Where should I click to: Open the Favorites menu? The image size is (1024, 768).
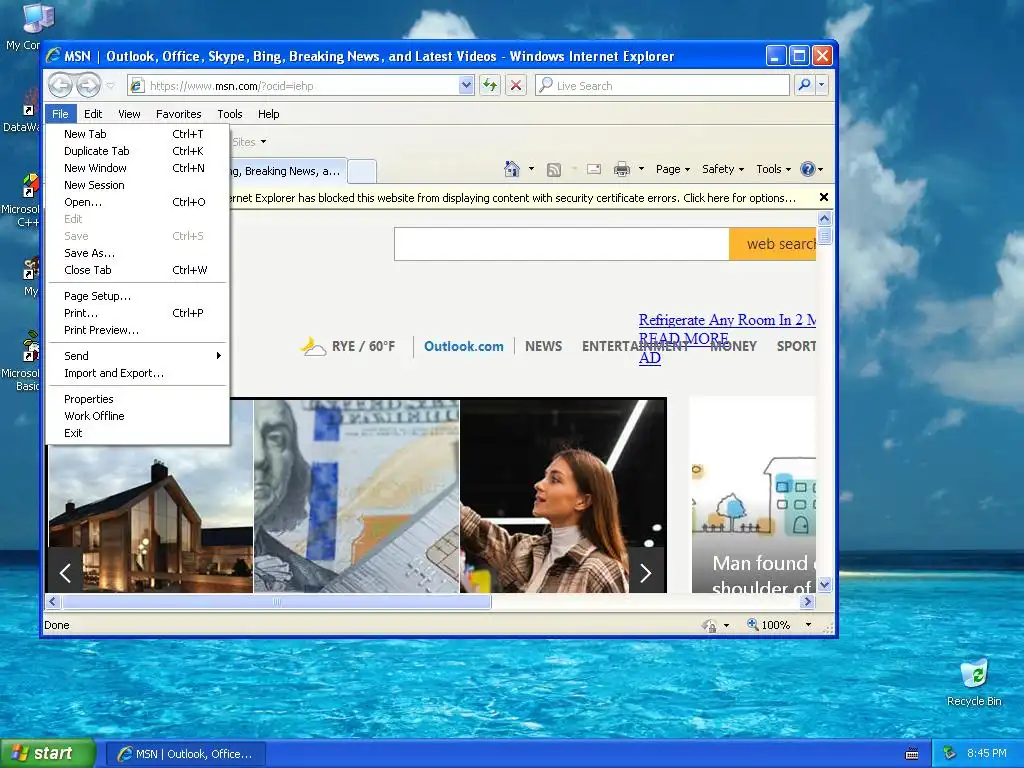tap(178, 114)
